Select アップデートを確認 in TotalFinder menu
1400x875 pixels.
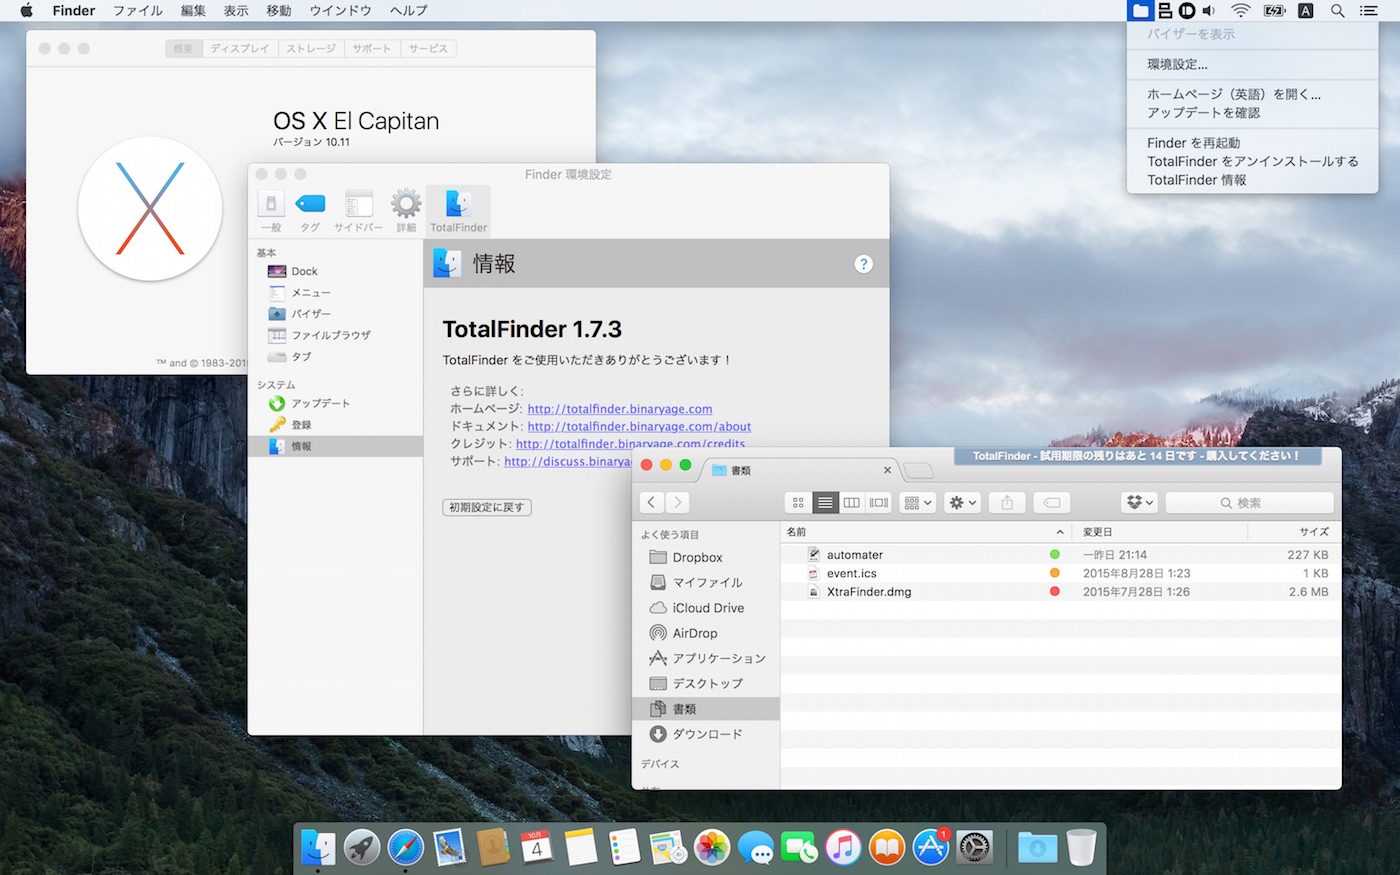click(1252, 113)
